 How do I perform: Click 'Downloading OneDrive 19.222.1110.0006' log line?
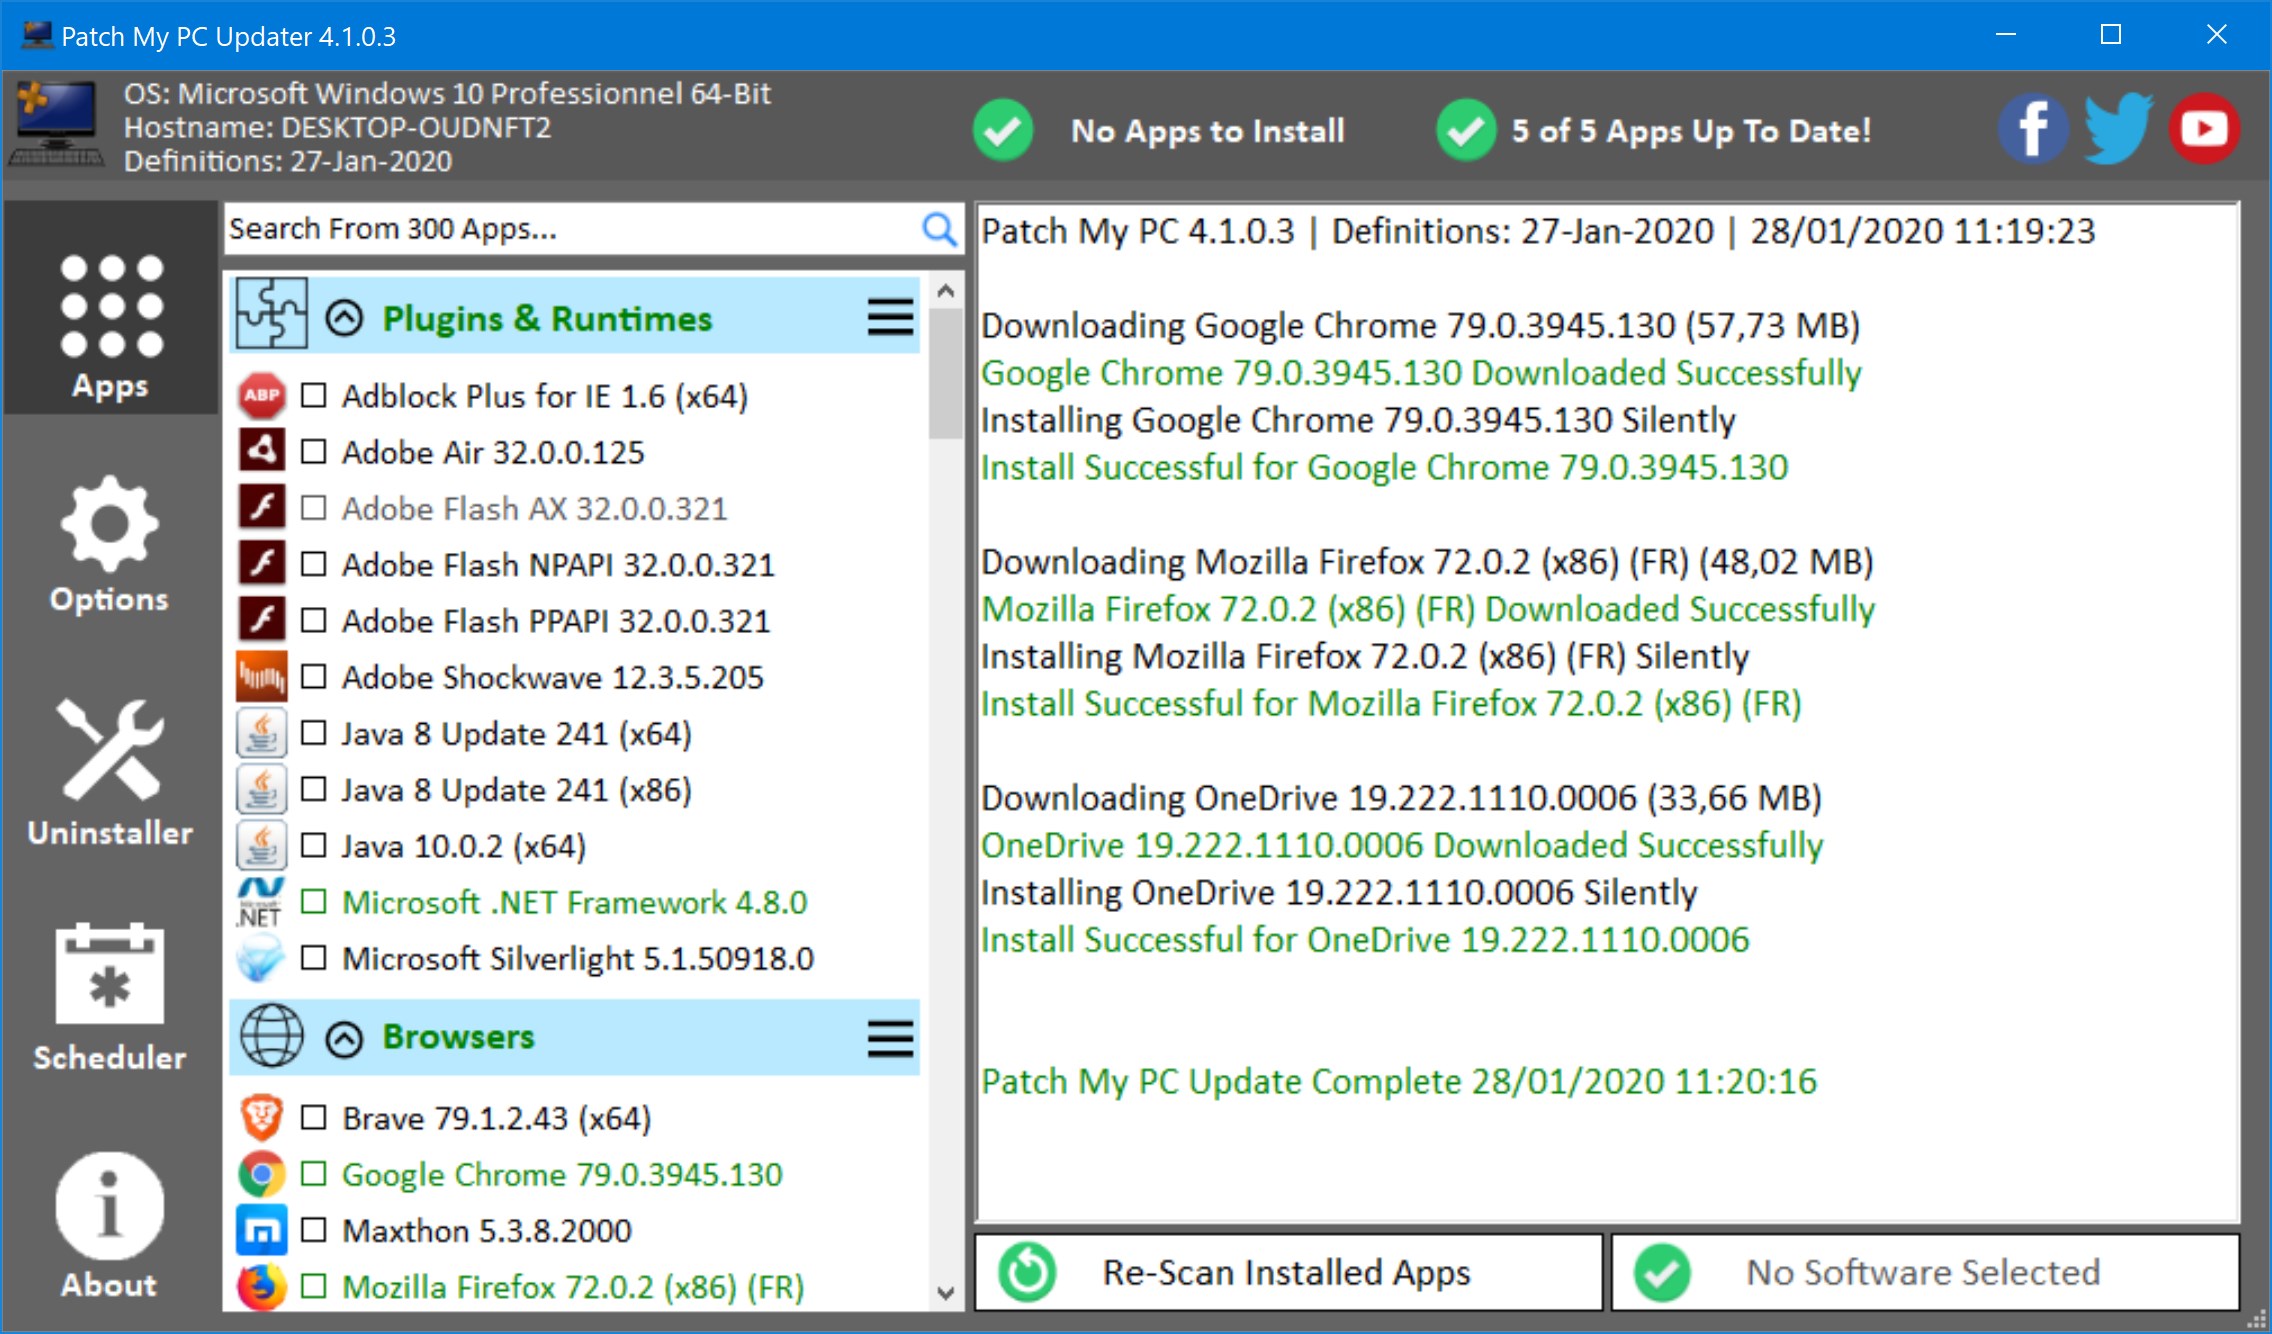(x=1401, y=798)
